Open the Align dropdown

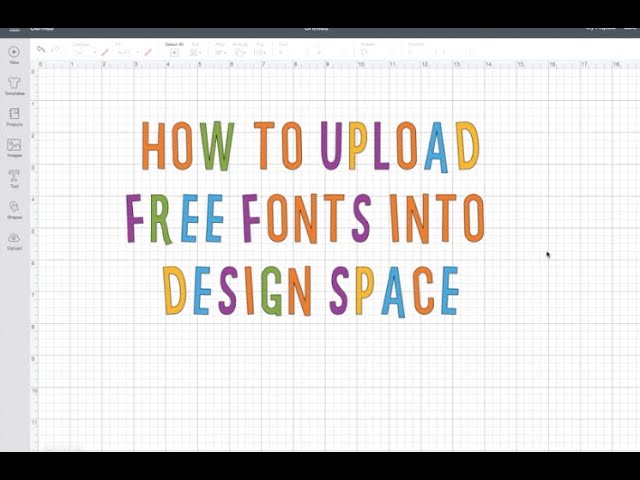pyautogui.click(x=220, y=50)
